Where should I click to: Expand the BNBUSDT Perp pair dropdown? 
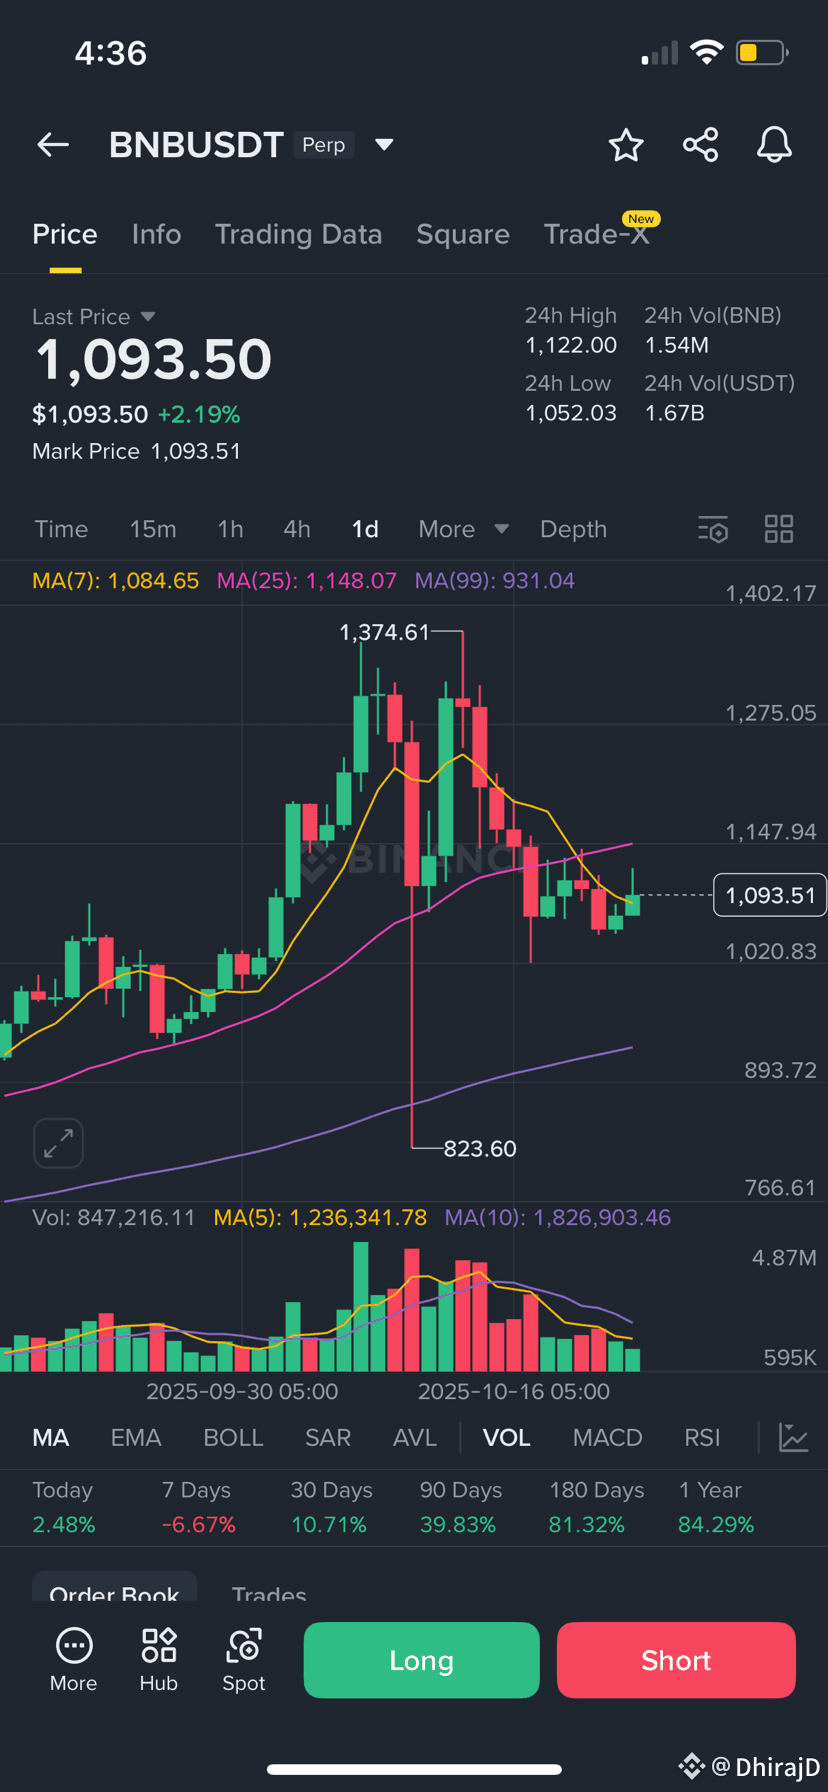(384, 145)
